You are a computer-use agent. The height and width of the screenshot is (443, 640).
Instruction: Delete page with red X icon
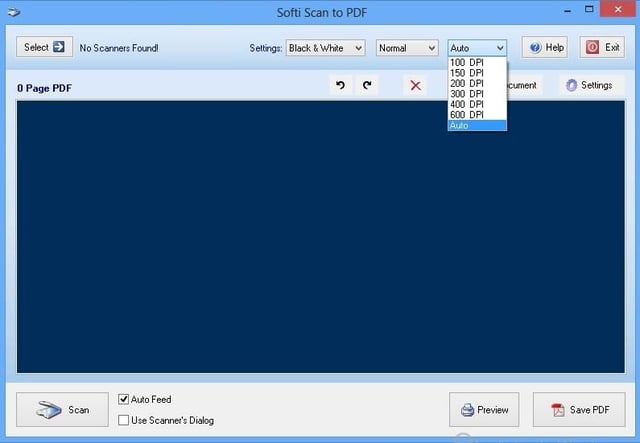(415, 85)
